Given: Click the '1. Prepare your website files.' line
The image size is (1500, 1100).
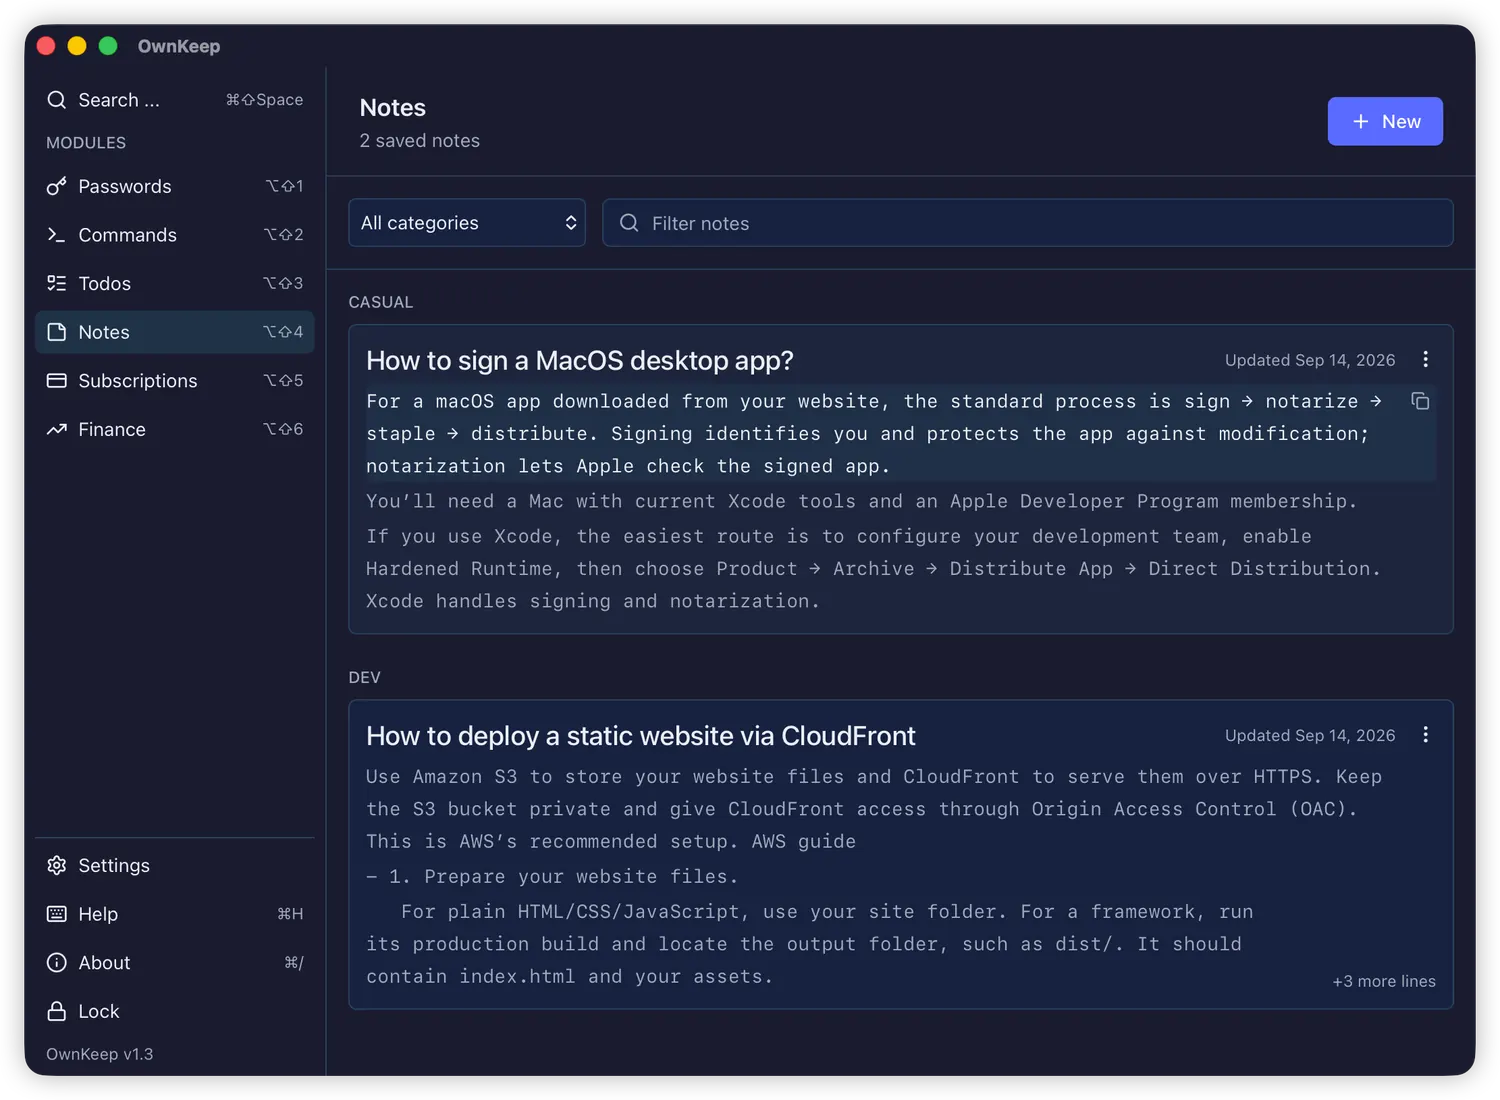Looking at the screenshot, I should click(563, 876).
